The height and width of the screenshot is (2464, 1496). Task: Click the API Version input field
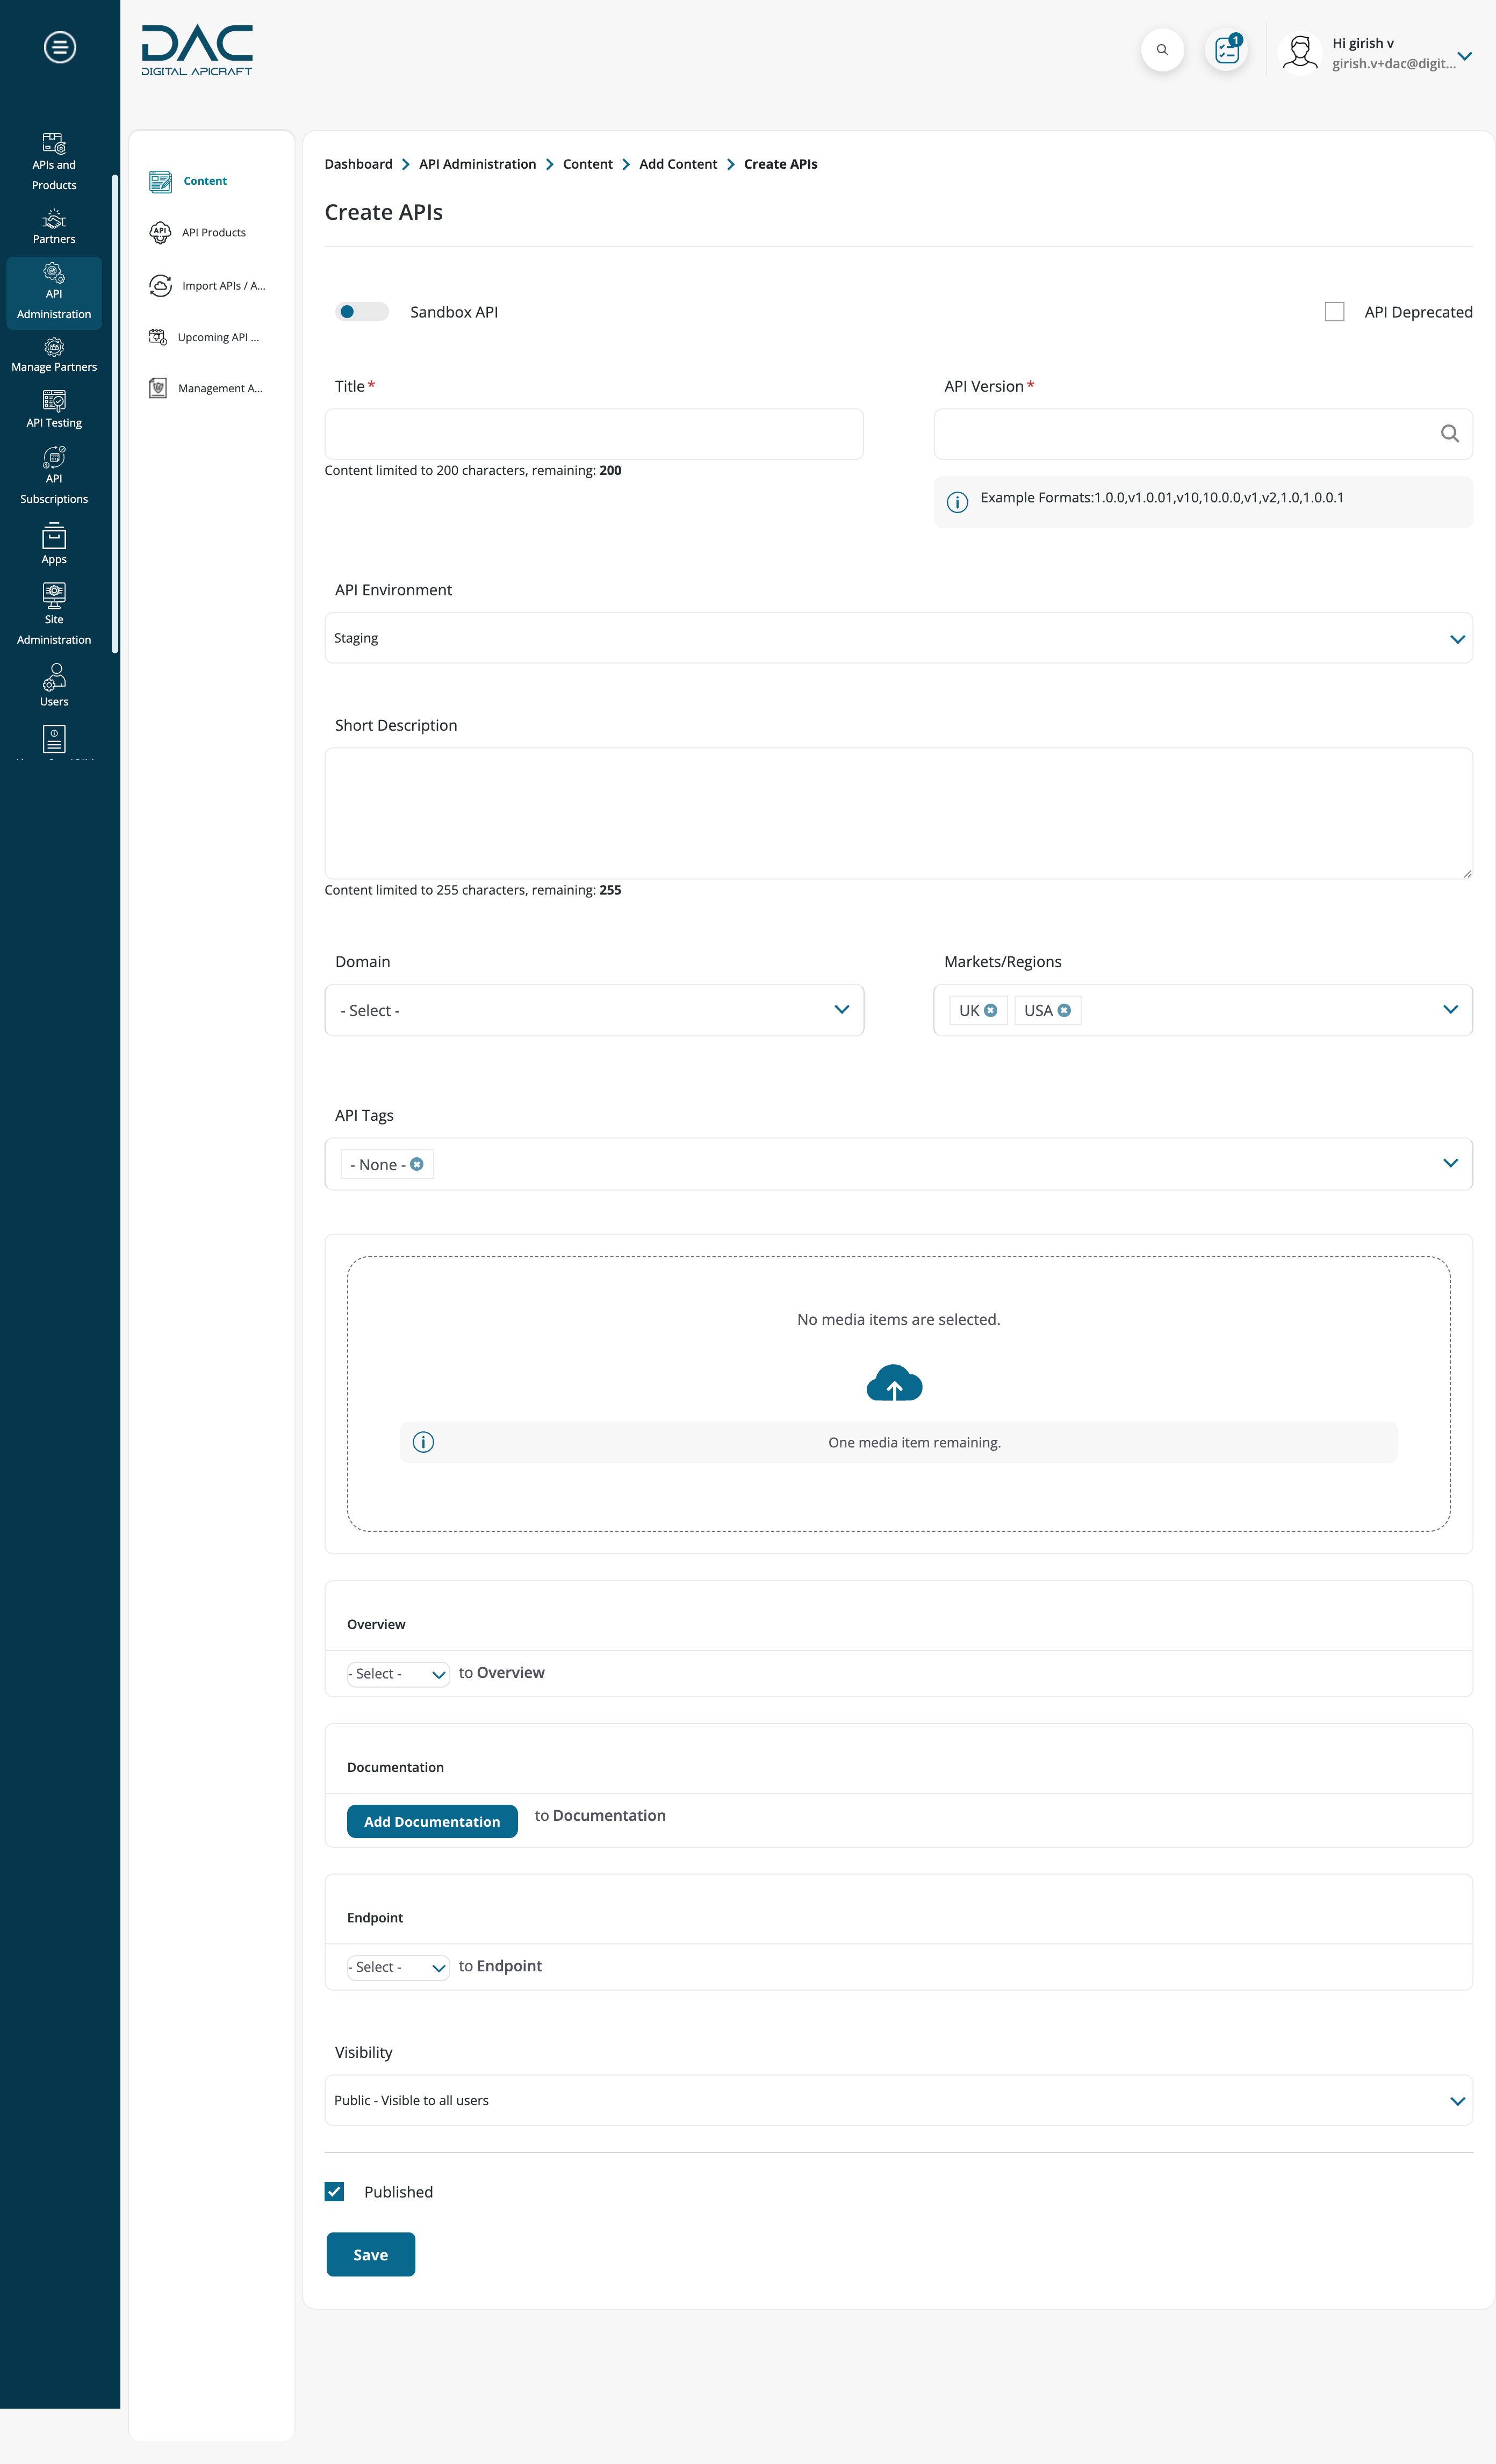tap(1203, 434)
